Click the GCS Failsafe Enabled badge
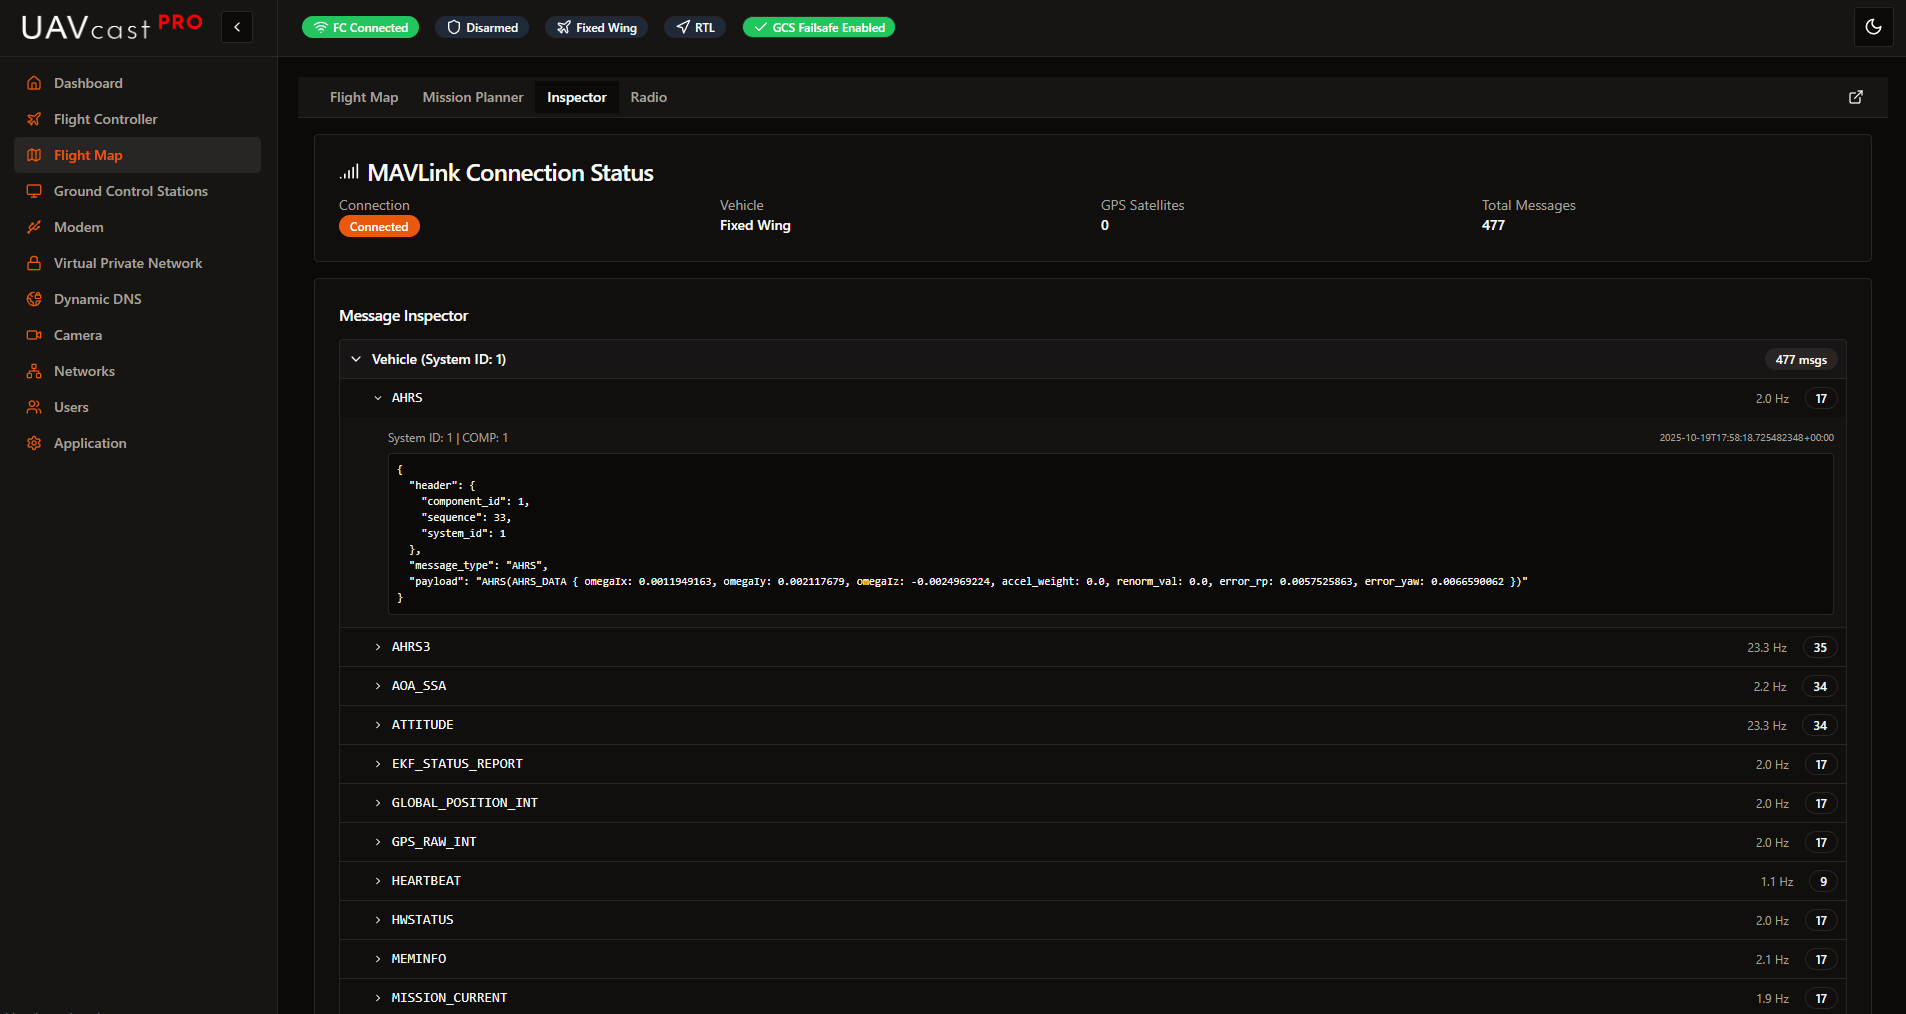The height and width of the screenshot is (1014, 1906). tap(818, 27)
